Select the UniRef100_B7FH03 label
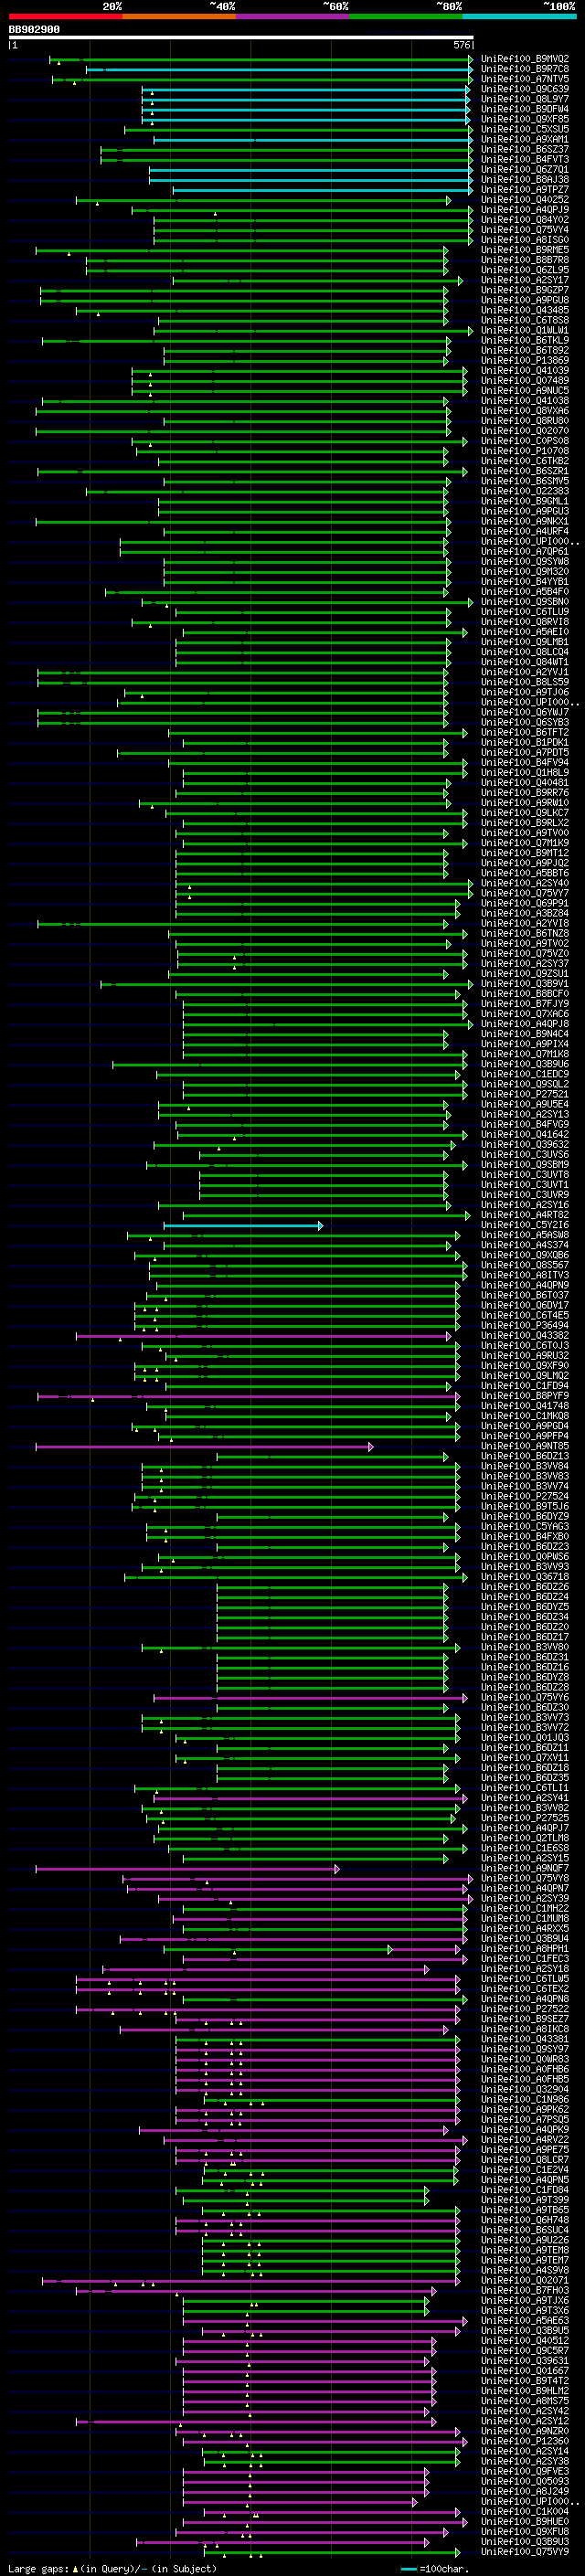Viewport: 585px width, 2576px height. (x=525, y=2290)
